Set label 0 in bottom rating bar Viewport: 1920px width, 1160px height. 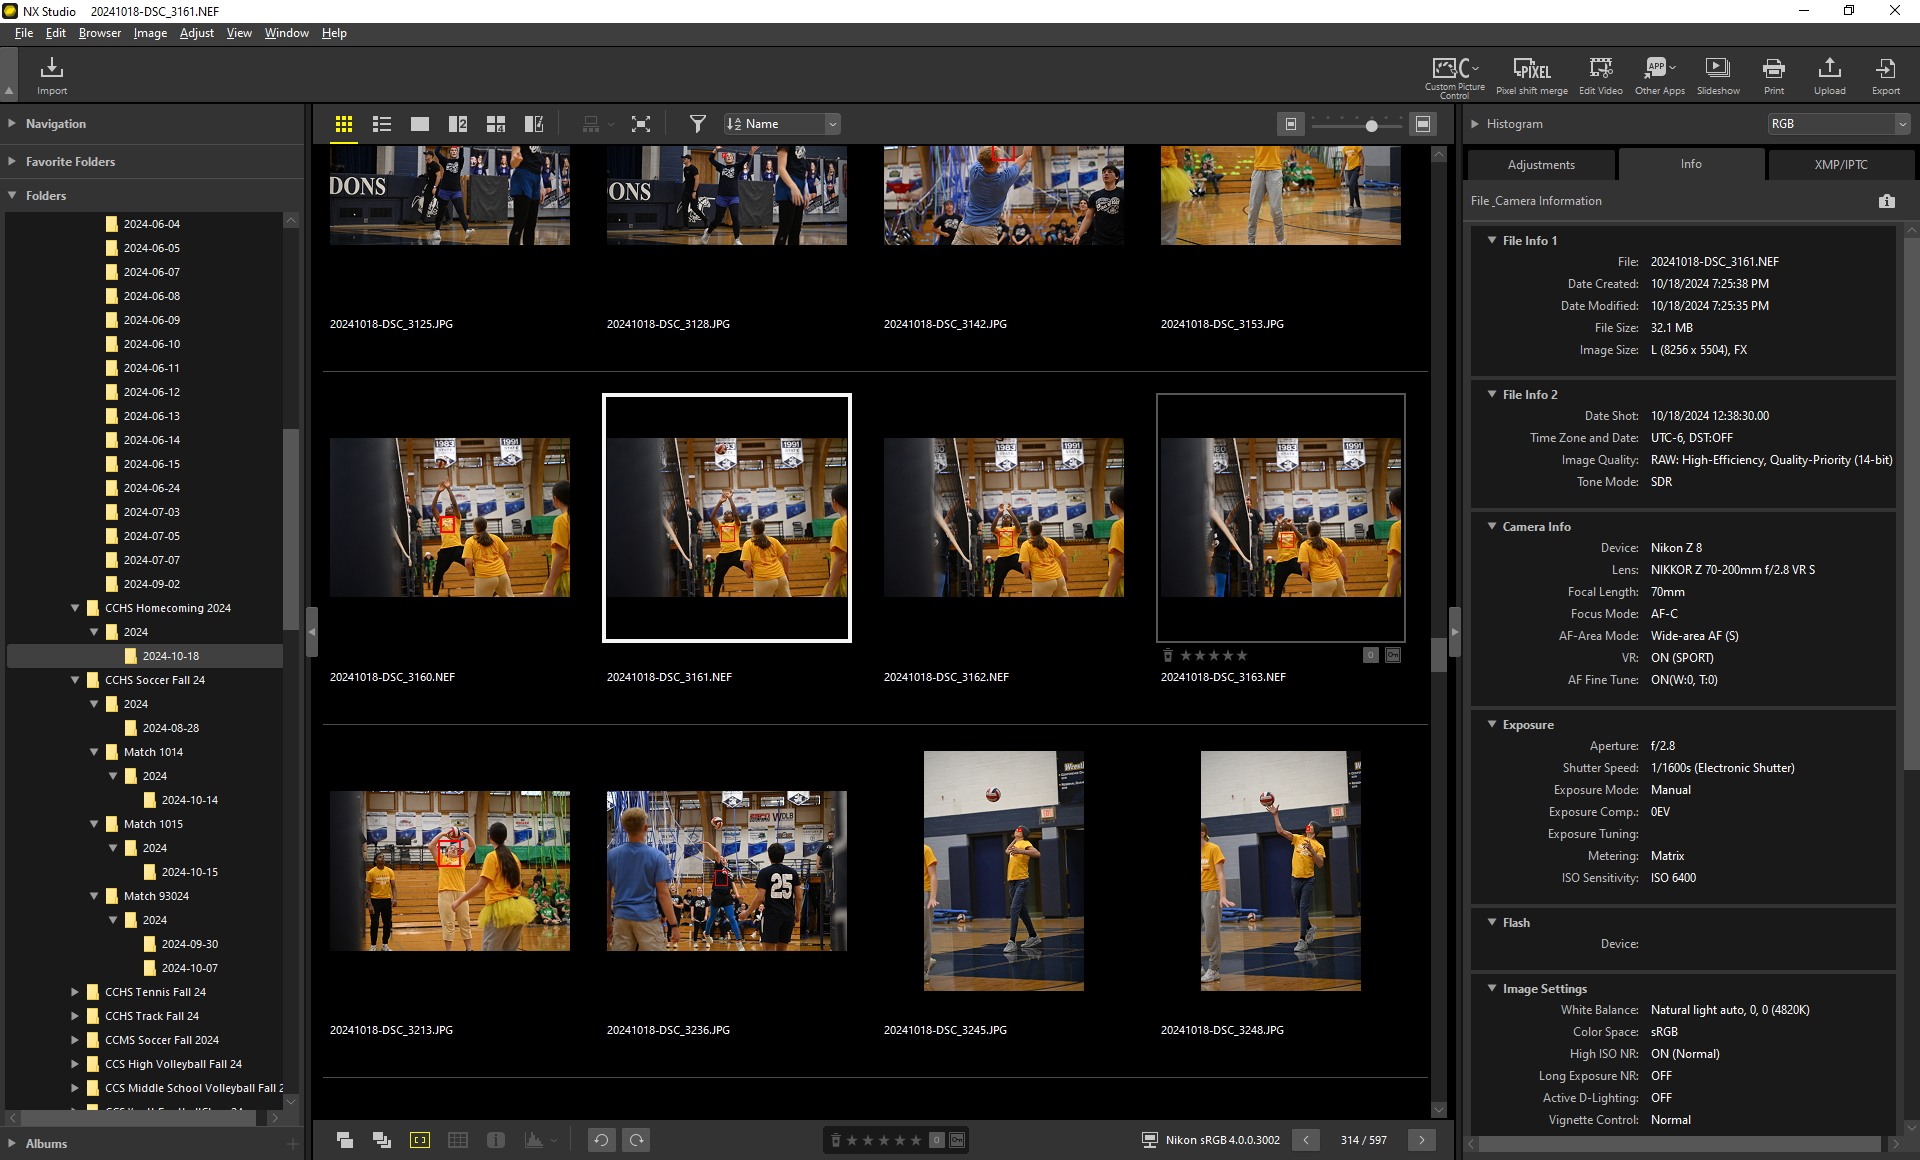[937, 1140]
